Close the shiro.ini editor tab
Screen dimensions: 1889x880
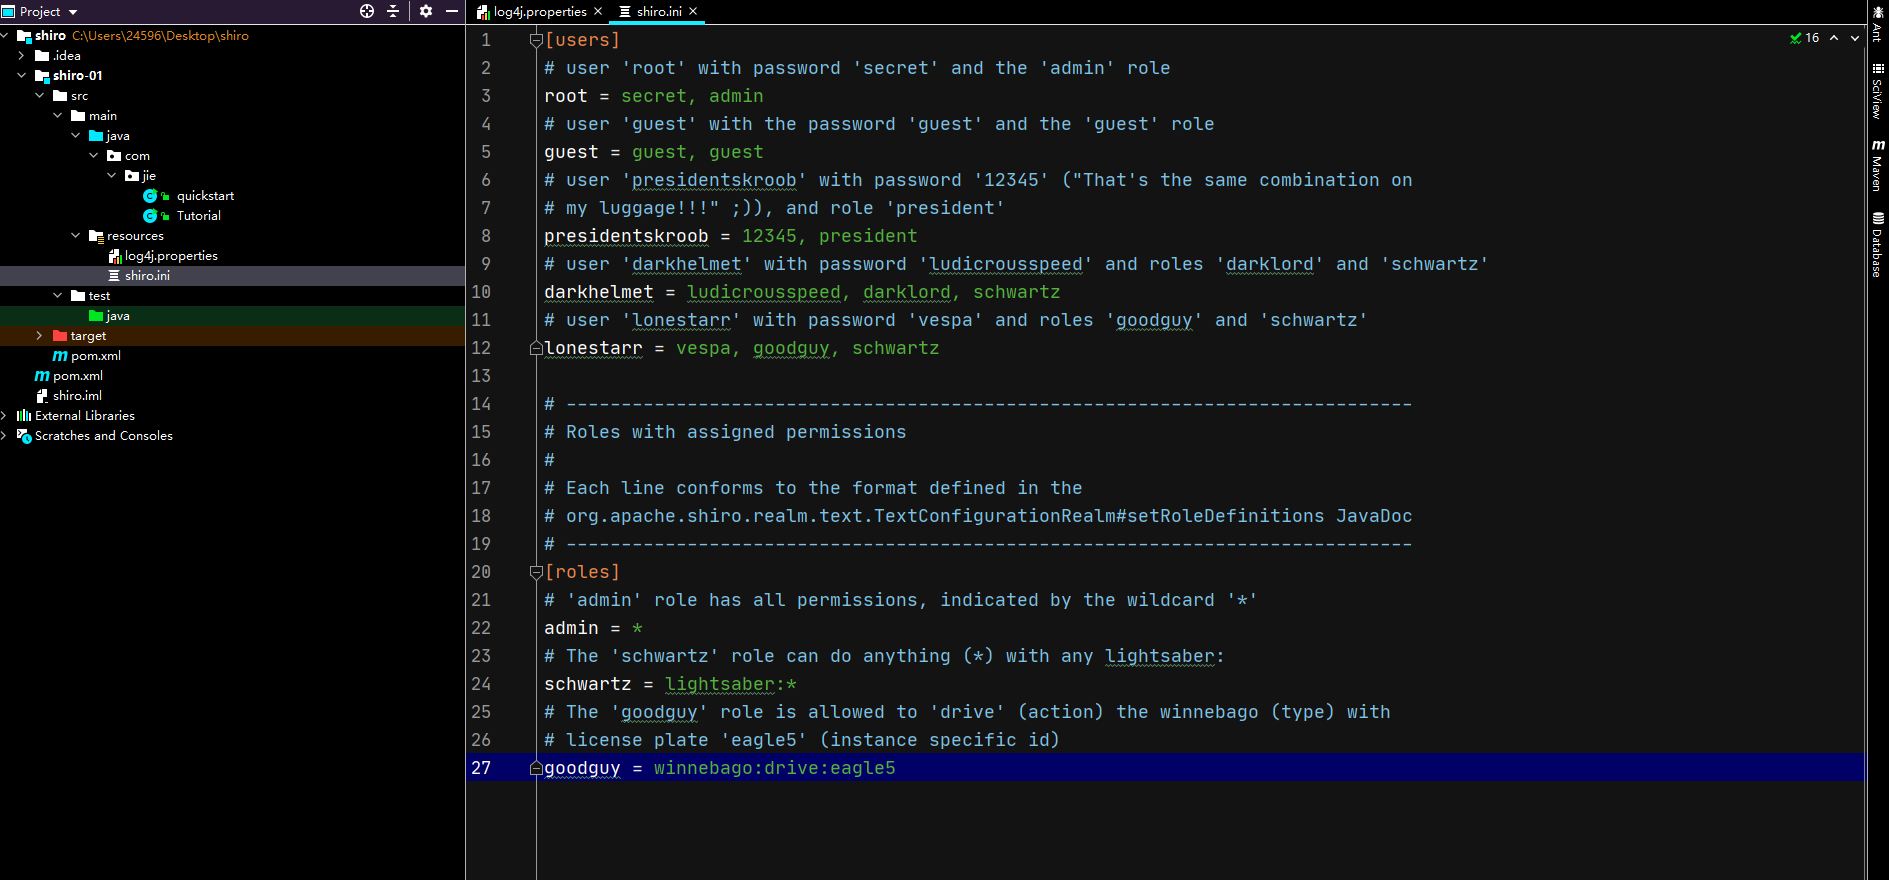(693, 12)
